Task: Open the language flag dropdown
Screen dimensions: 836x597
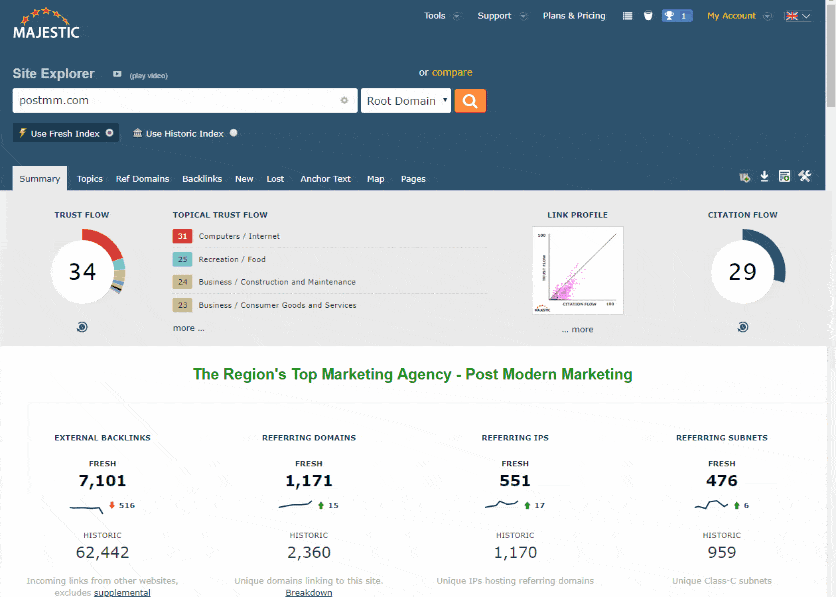Action: click(797, 16)
